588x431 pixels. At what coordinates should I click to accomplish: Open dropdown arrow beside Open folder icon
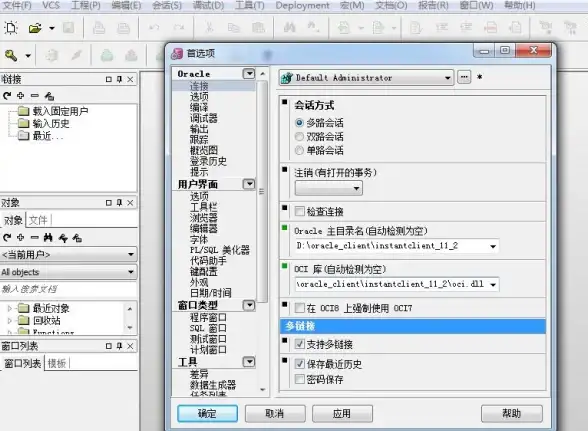[x=52, y=28]
